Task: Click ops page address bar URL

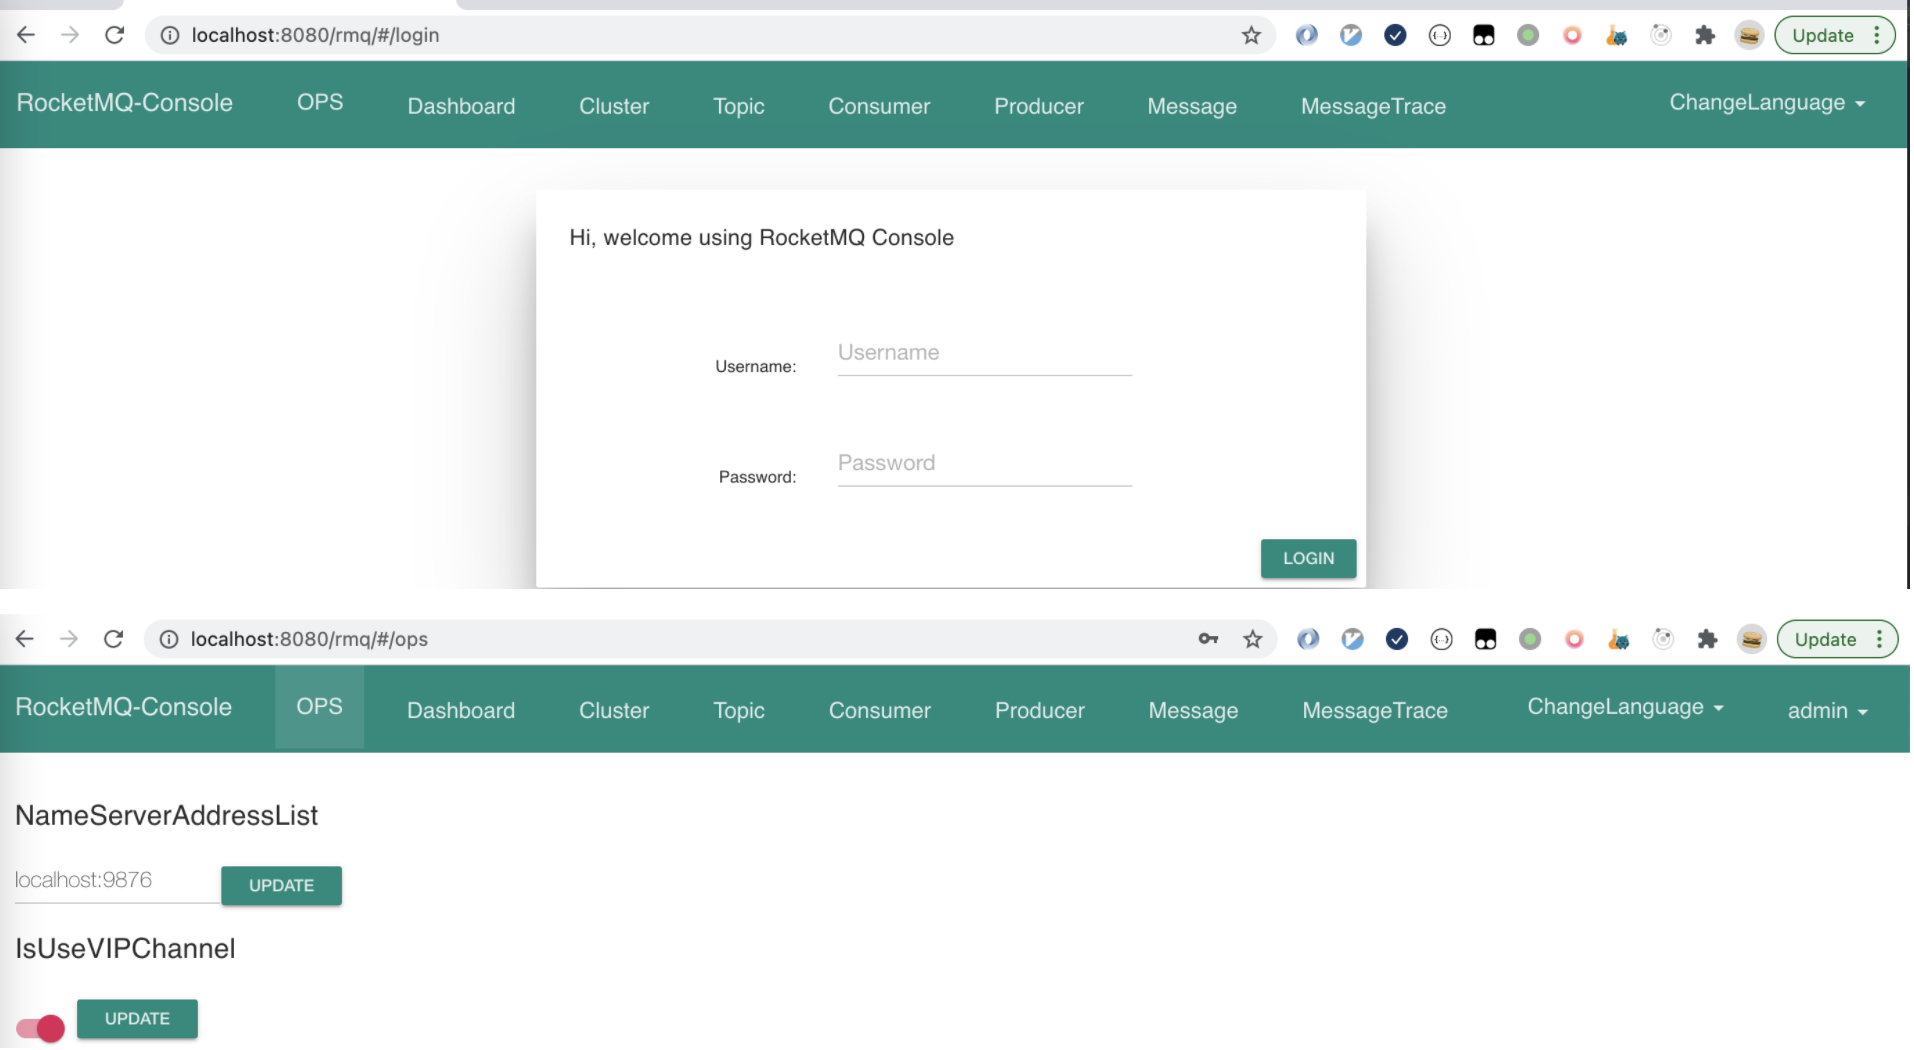Action: click(310, 639)
